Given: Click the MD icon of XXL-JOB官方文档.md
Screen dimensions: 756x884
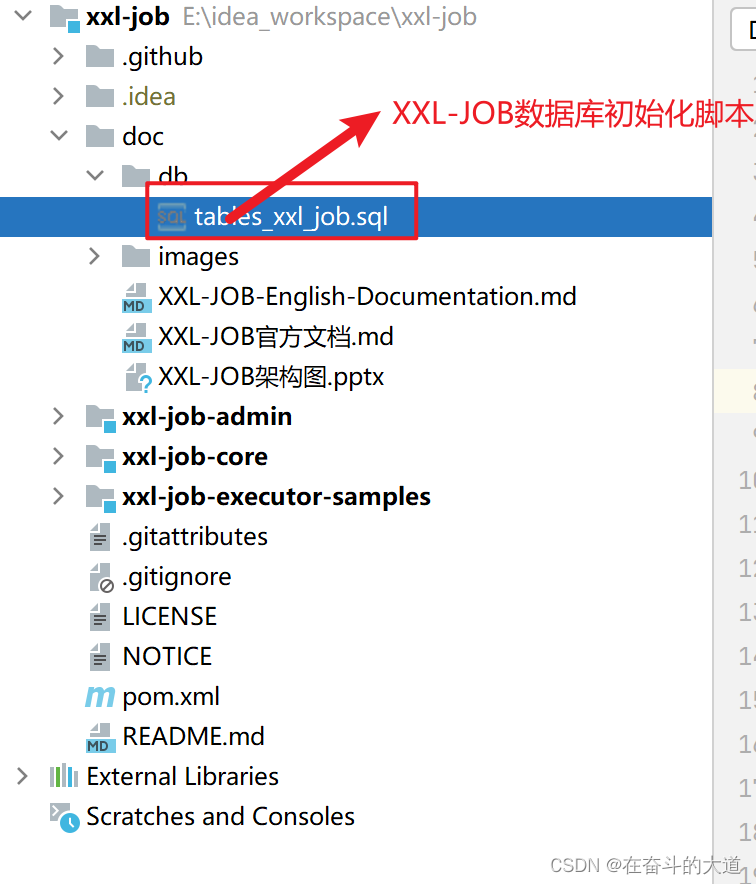Looking at the screenshot, I should (x=136, y=338).
